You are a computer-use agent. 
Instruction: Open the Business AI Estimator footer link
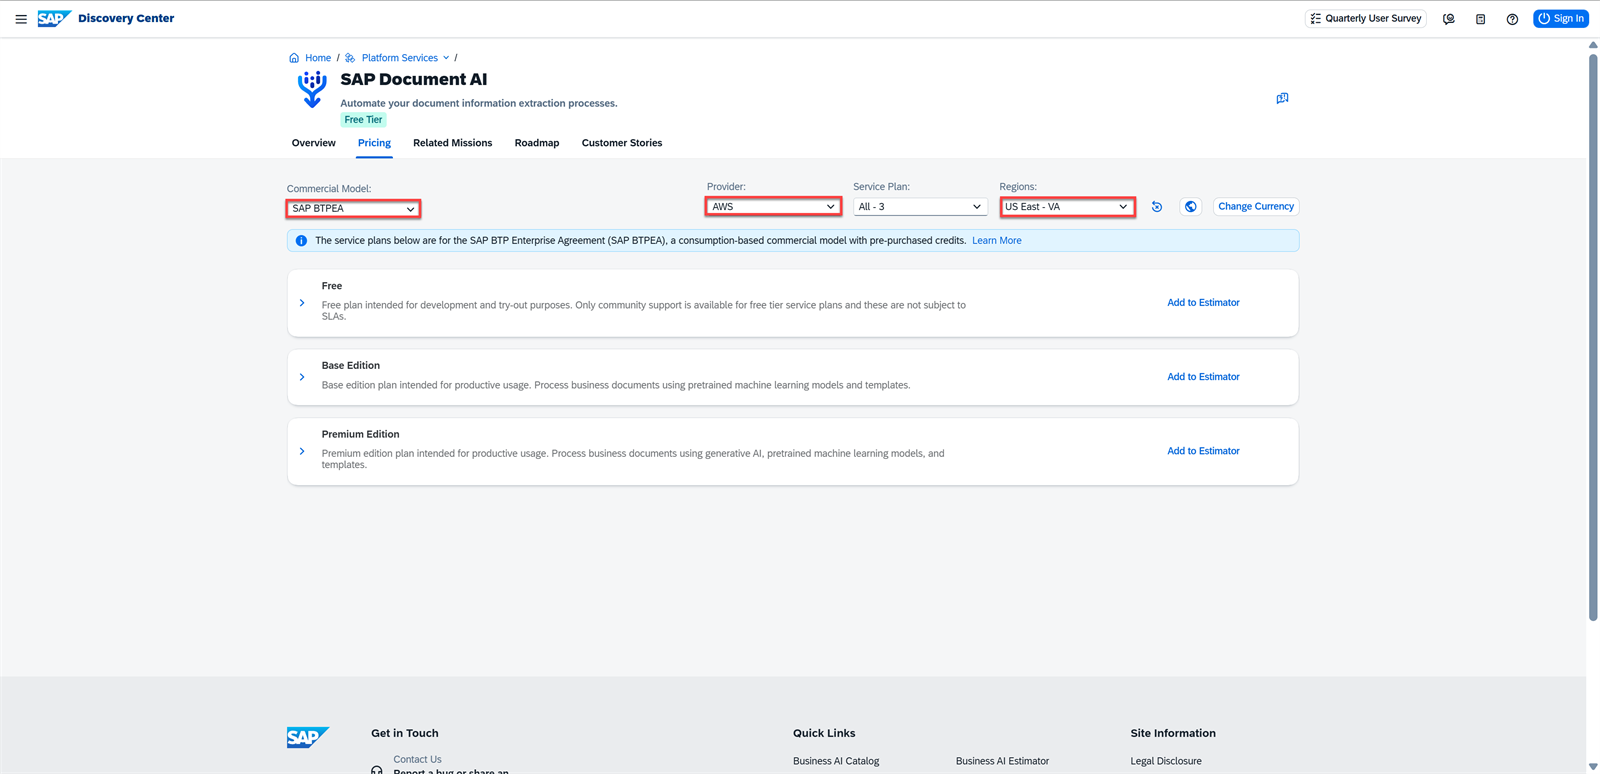(x=1002, y=761)
